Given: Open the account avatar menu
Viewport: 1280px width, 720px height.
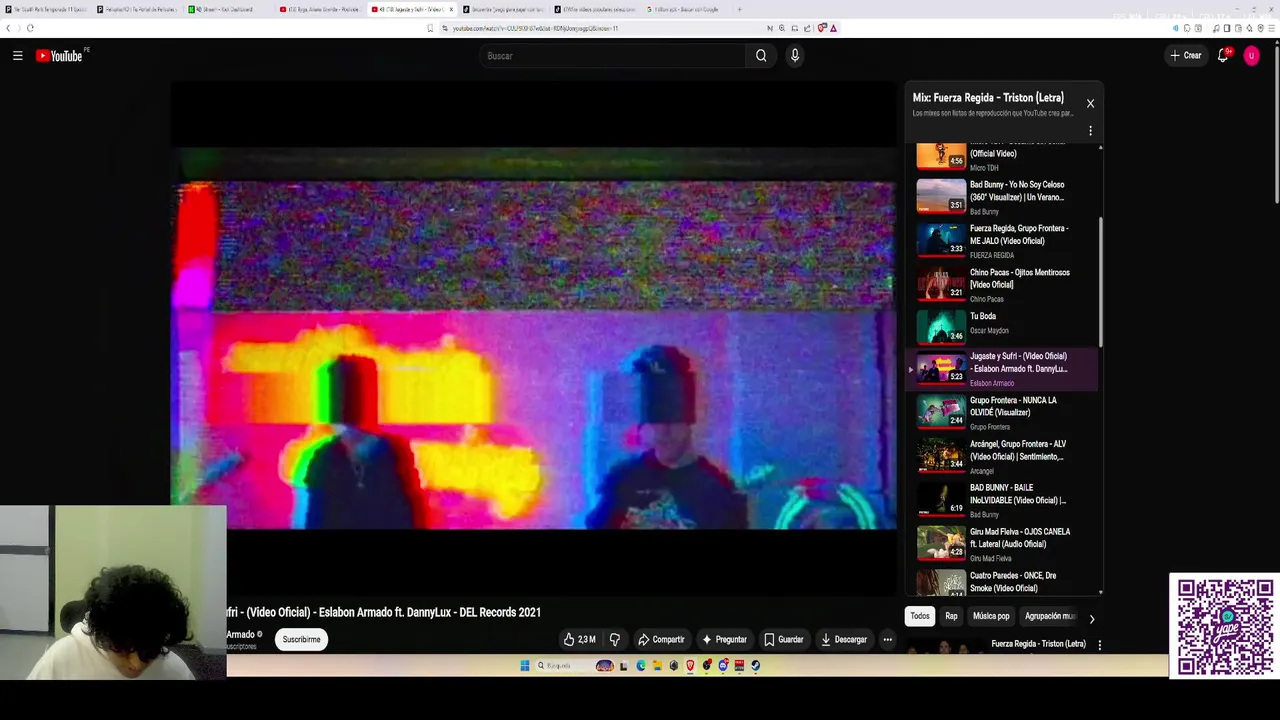Looking at the screenshot, I should click(x=1251, y=56).
